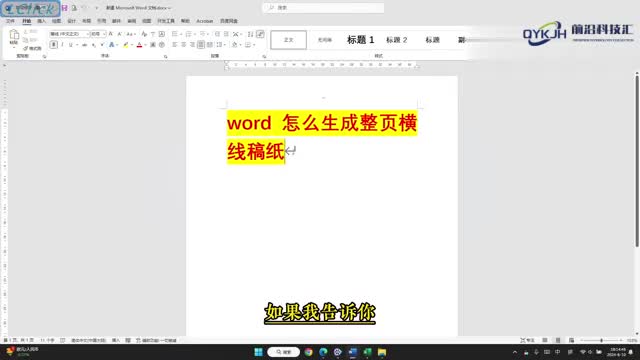Select the 正文 style

289,40
